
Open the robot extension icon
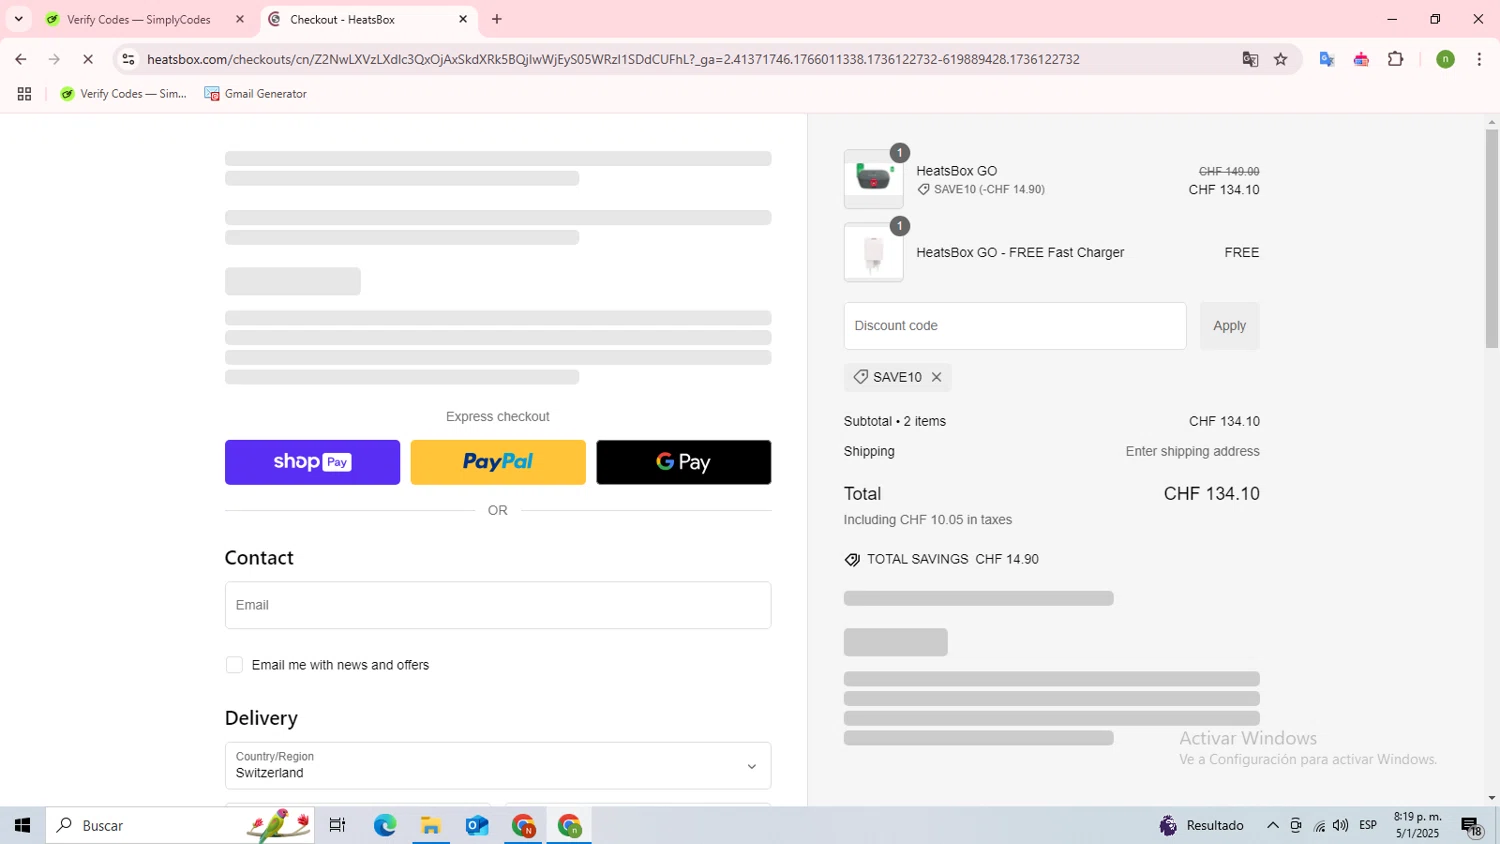pos(1361,59)
